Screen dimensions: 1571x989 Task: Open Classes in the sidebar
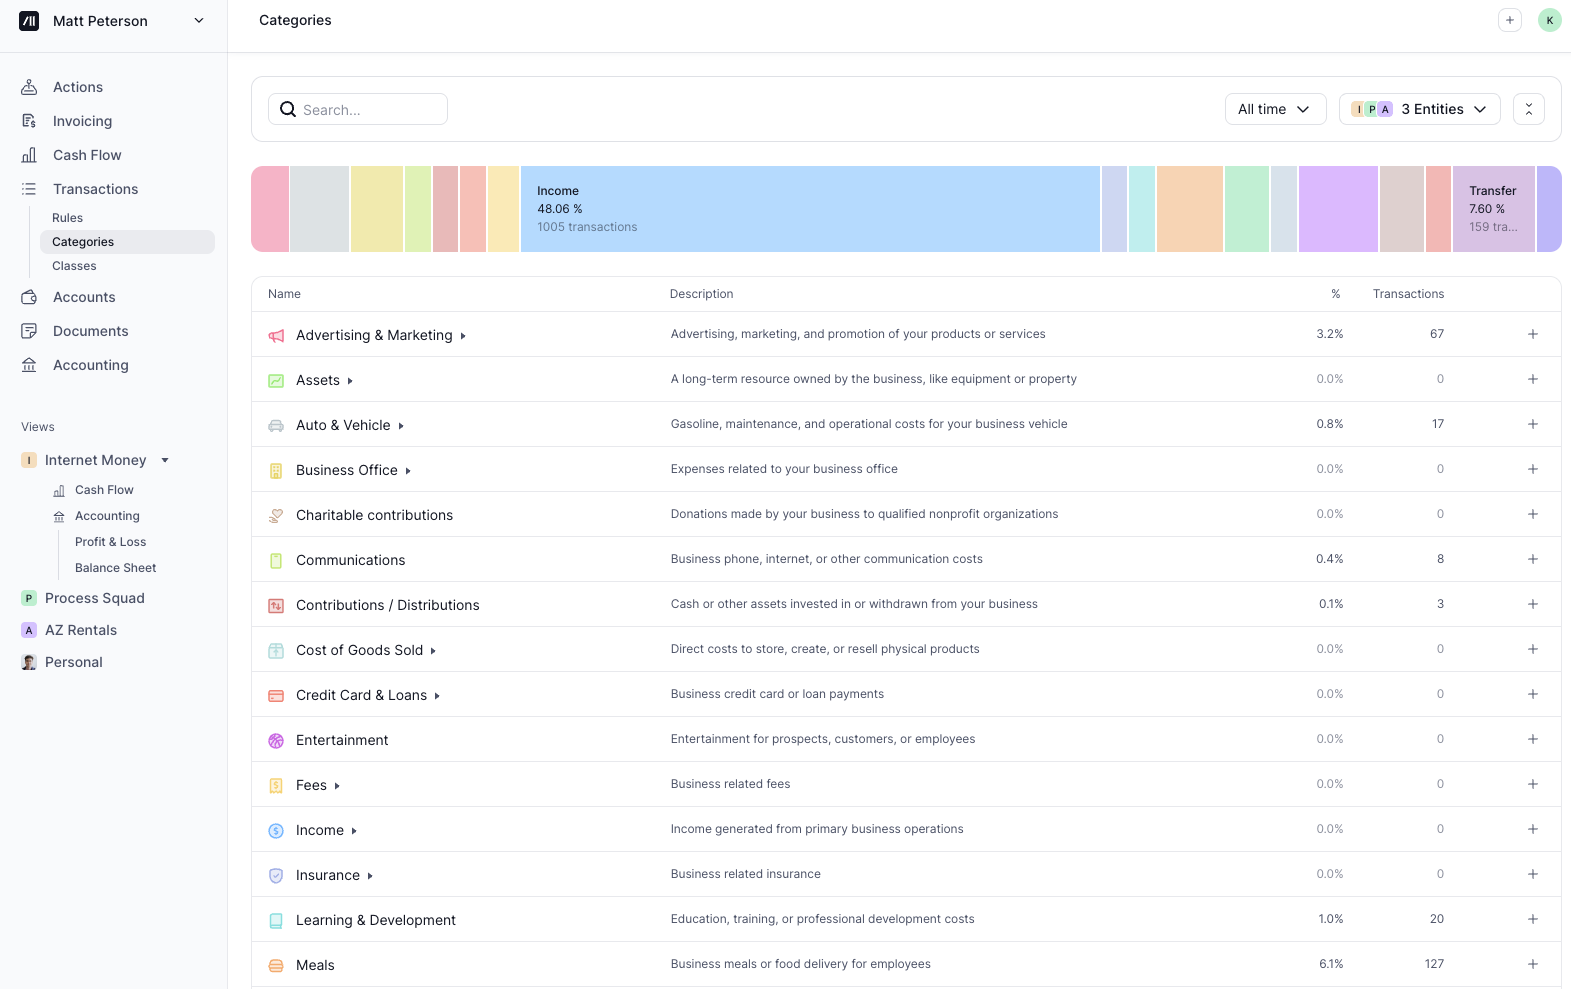tap(74, 266)
